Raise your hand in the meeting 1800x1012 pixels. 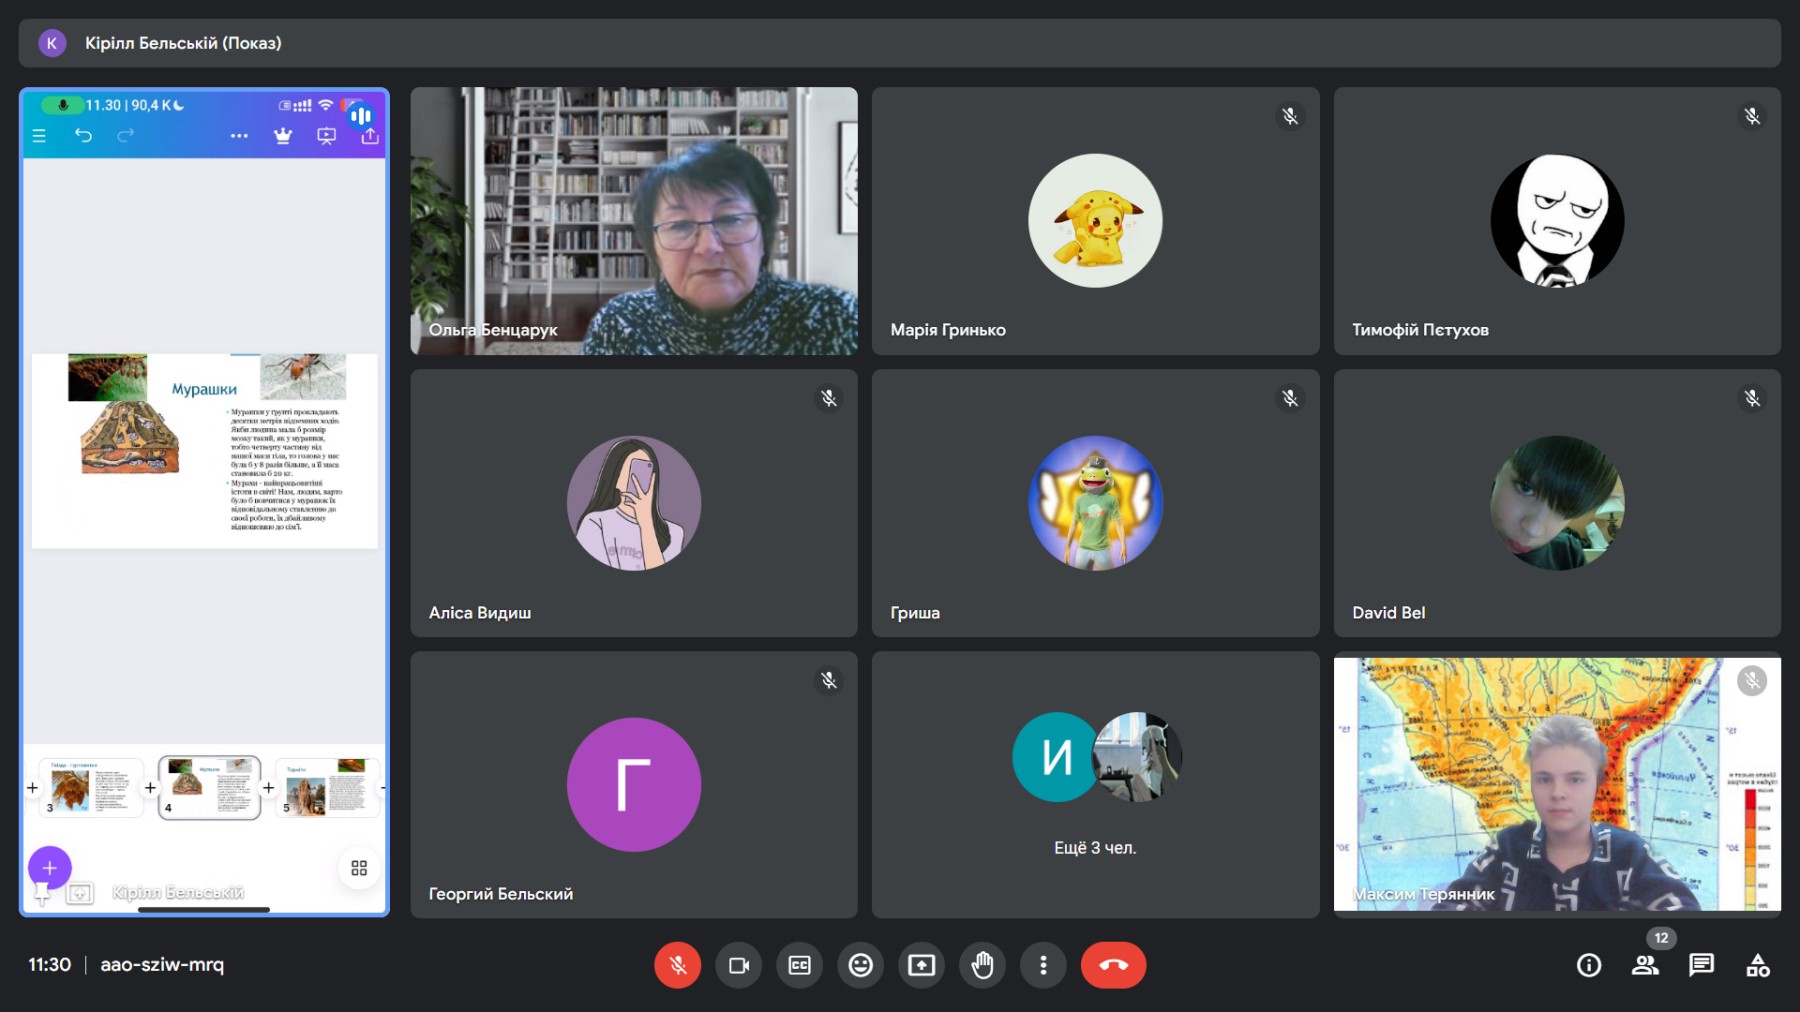tap(983, 965)
